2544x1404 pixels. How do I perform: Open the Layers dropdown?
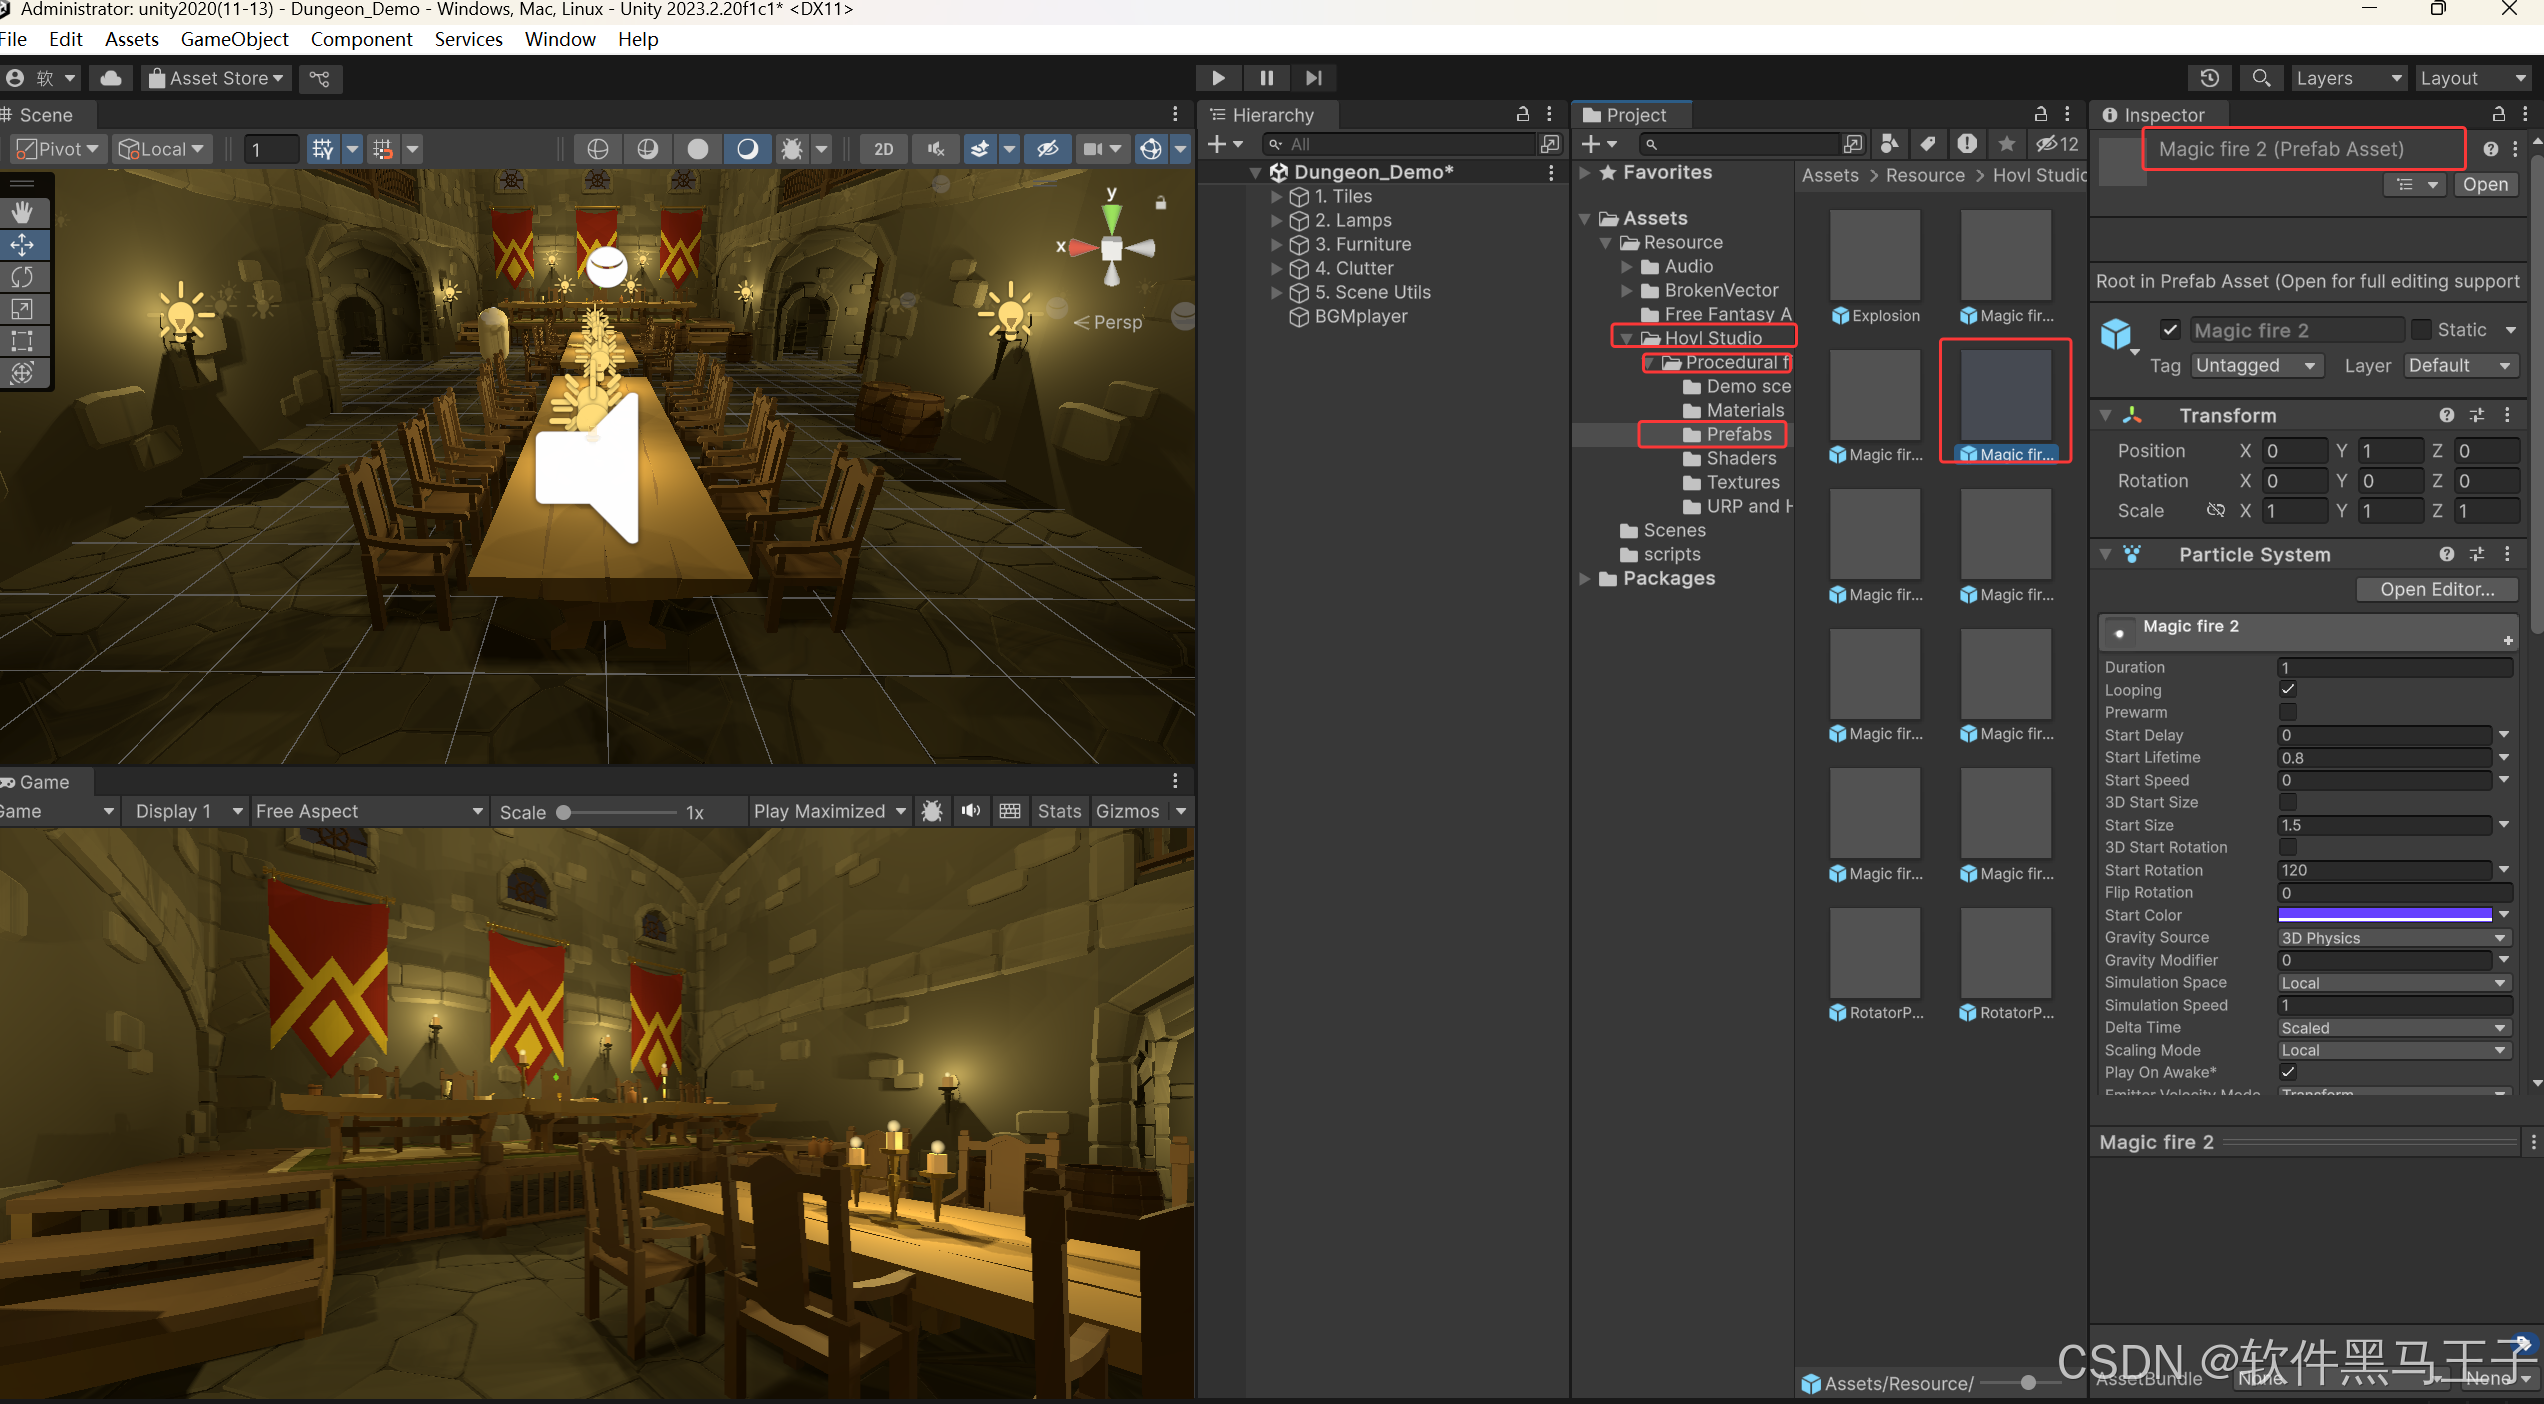pyautogui.click(x=2346, y=78)
